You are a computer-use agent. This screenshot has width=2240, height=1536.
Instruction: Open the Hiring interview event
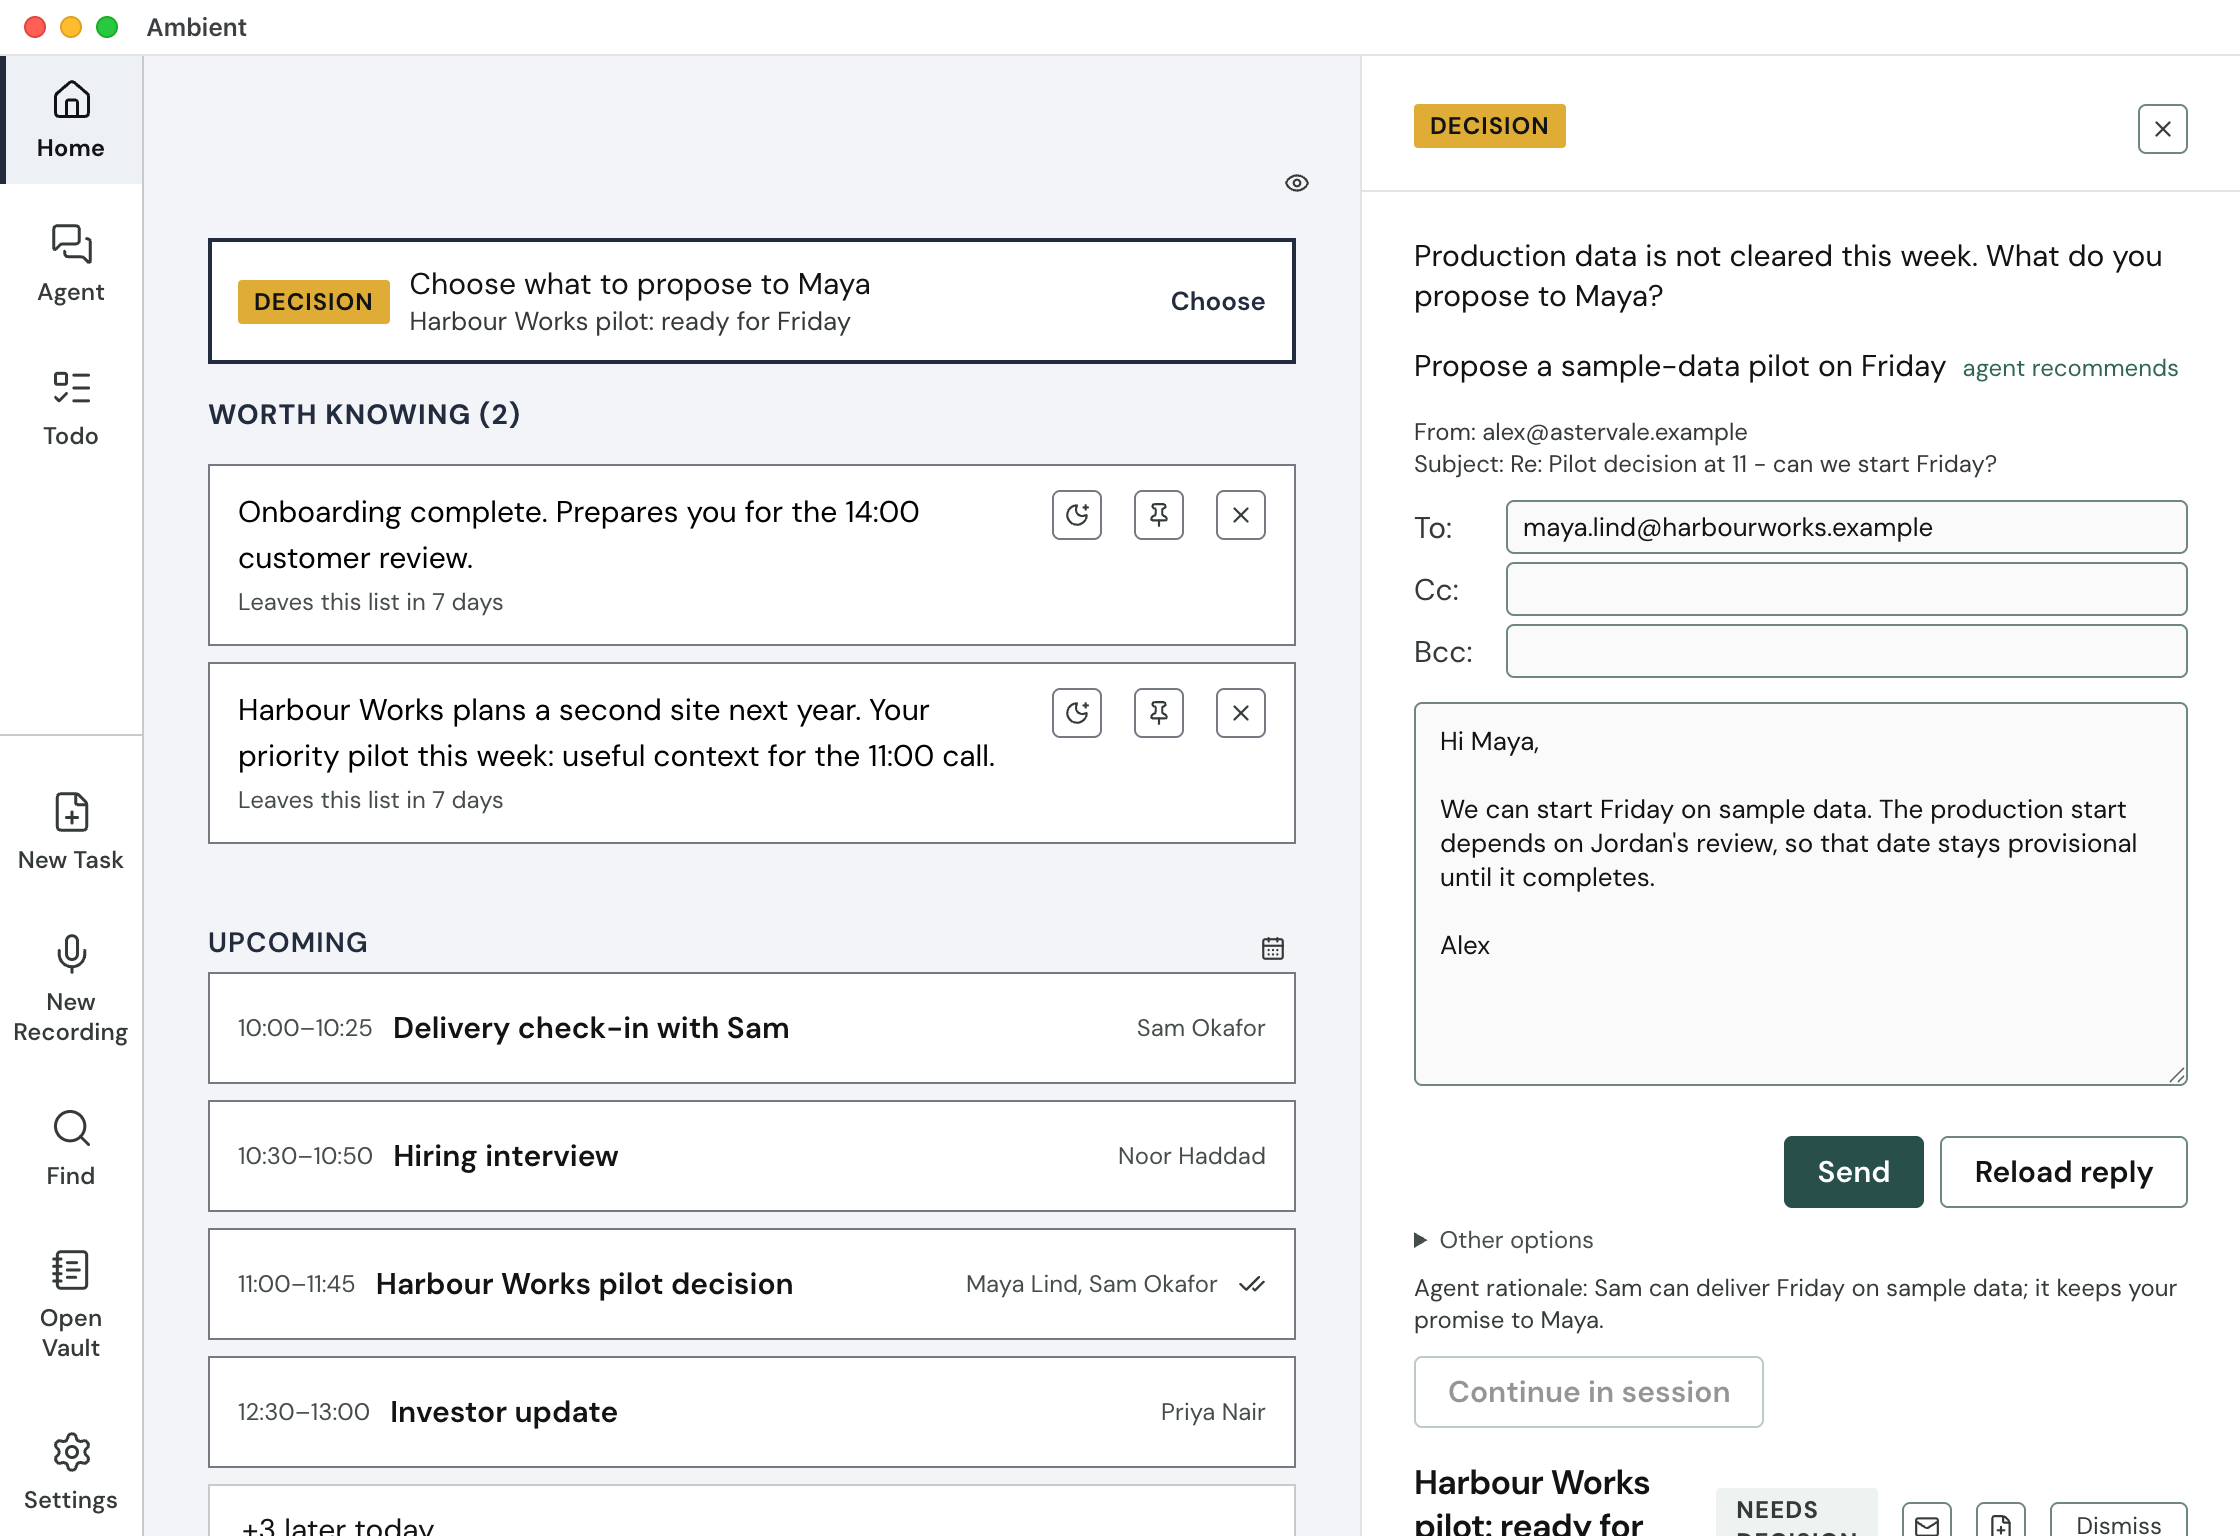tap(751, 1156)
